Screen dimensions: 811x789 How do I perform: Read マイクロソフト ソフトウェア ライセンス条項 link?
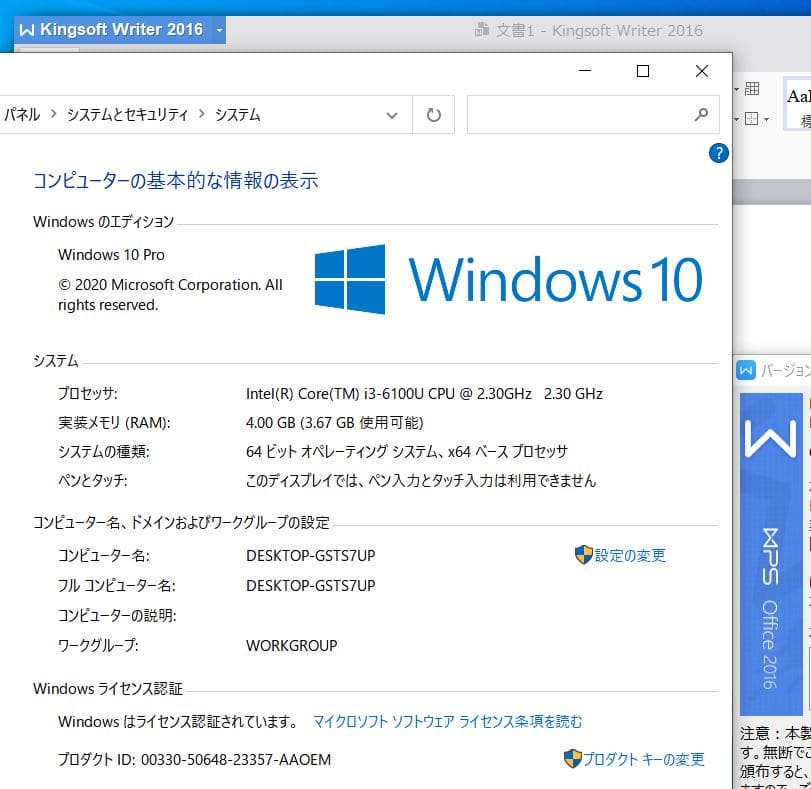[x=447, y=721]
